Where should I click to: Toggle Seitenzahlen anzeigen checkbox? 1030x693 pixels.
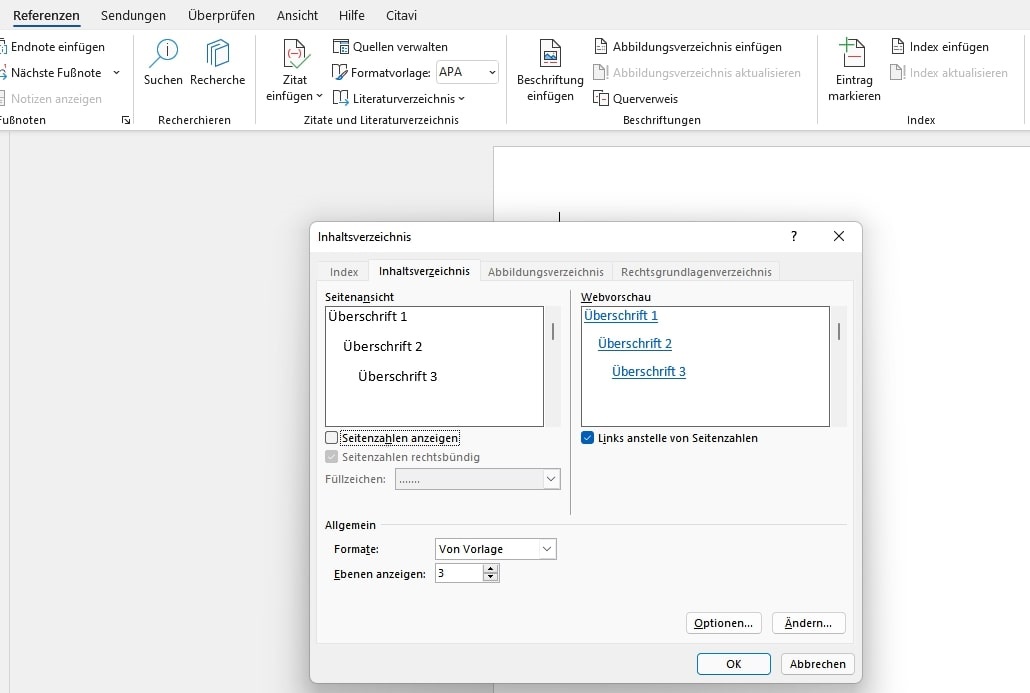tap(331, 437)
